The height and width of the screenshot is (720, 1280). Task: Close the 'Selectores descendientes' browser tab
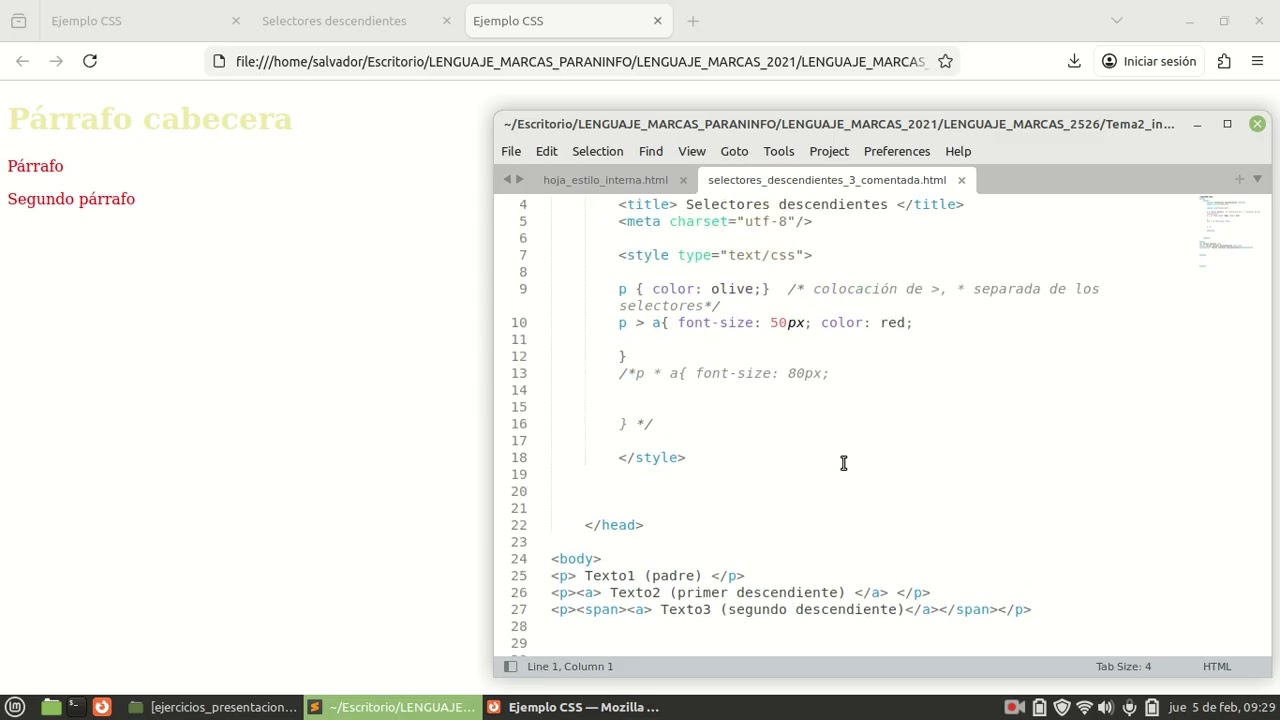pyautogui.click(x=447, y=21)
